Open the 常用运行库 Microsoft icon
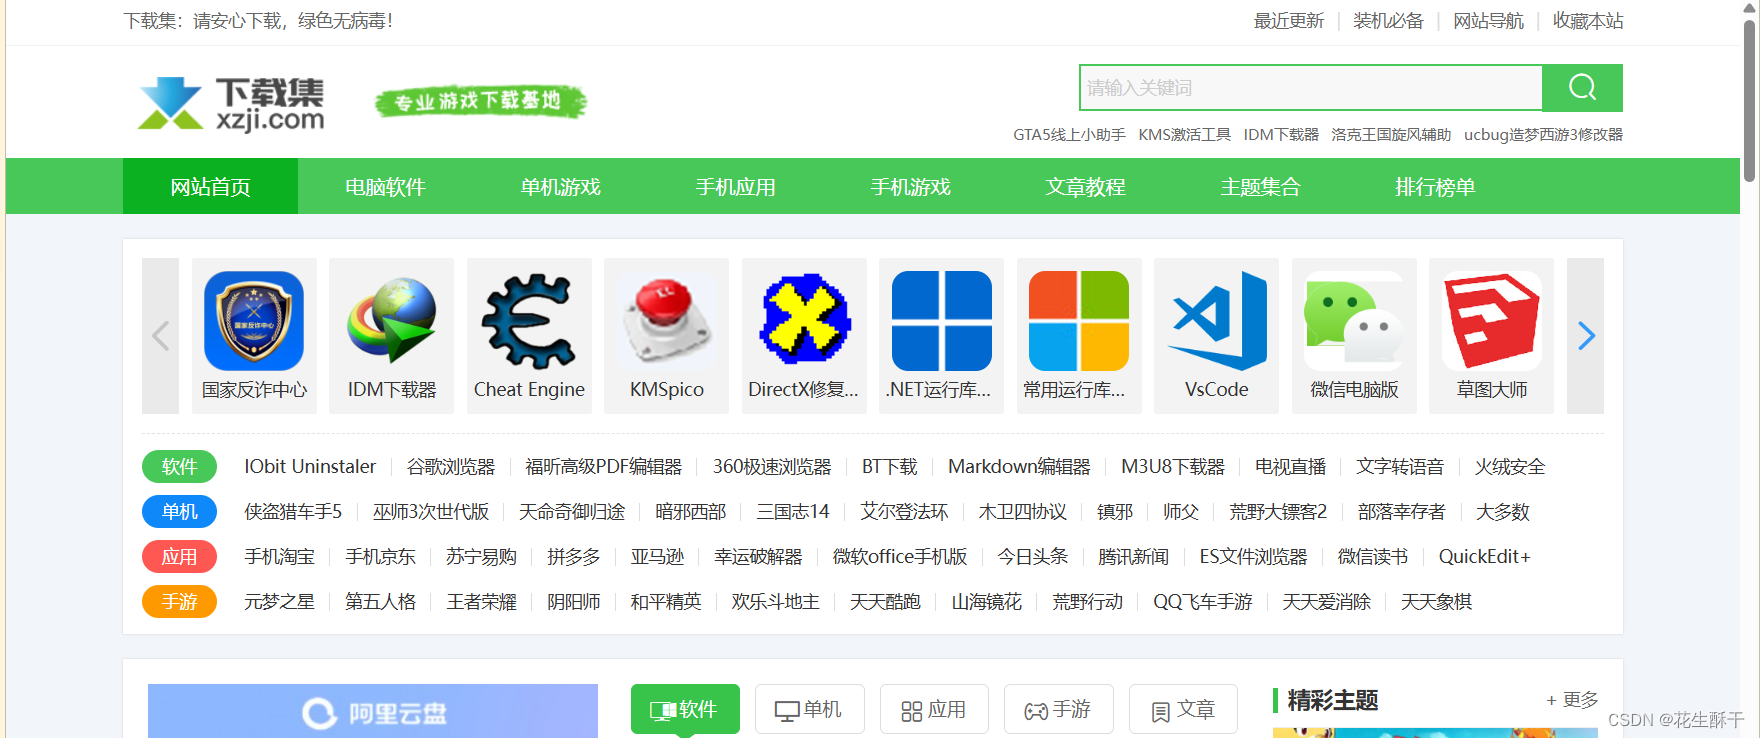Image resolution: width=1760 pixels, height=738 pixels. tap(1079, 321)
